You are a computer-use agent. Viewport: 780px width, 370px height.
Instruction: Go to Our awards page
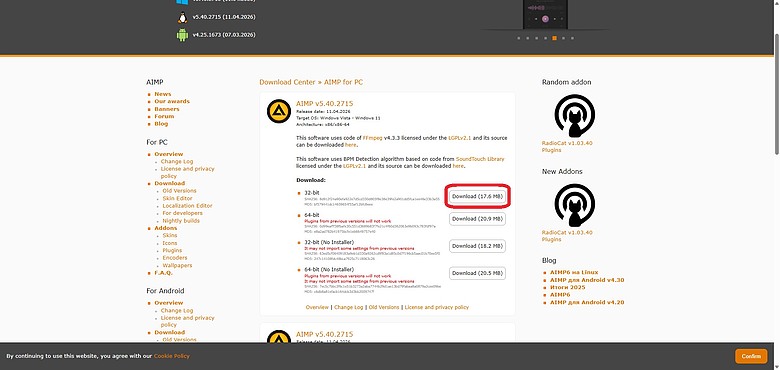(x=172, y=101)
